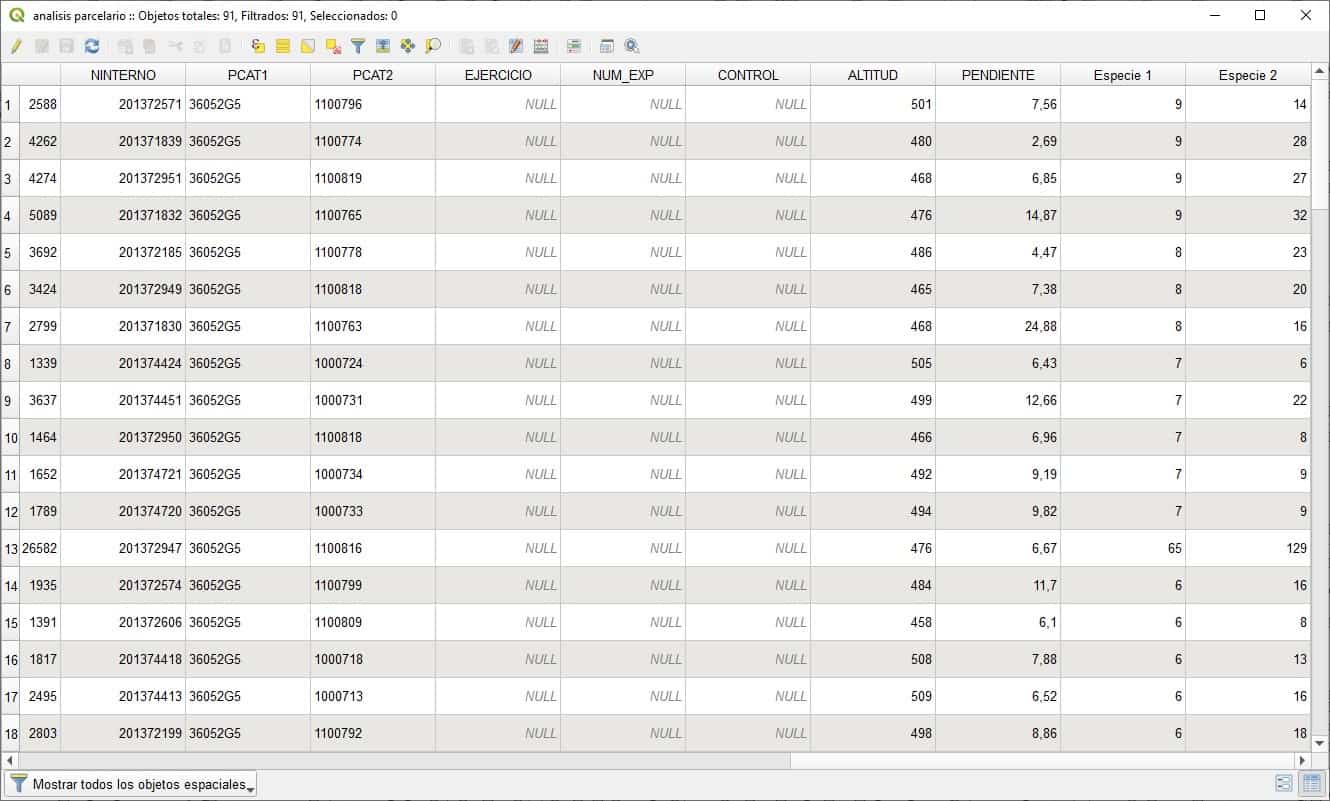The height and width of the screenshot is (801, 1330).
Task: Open the field calculator
Action: 541,46
